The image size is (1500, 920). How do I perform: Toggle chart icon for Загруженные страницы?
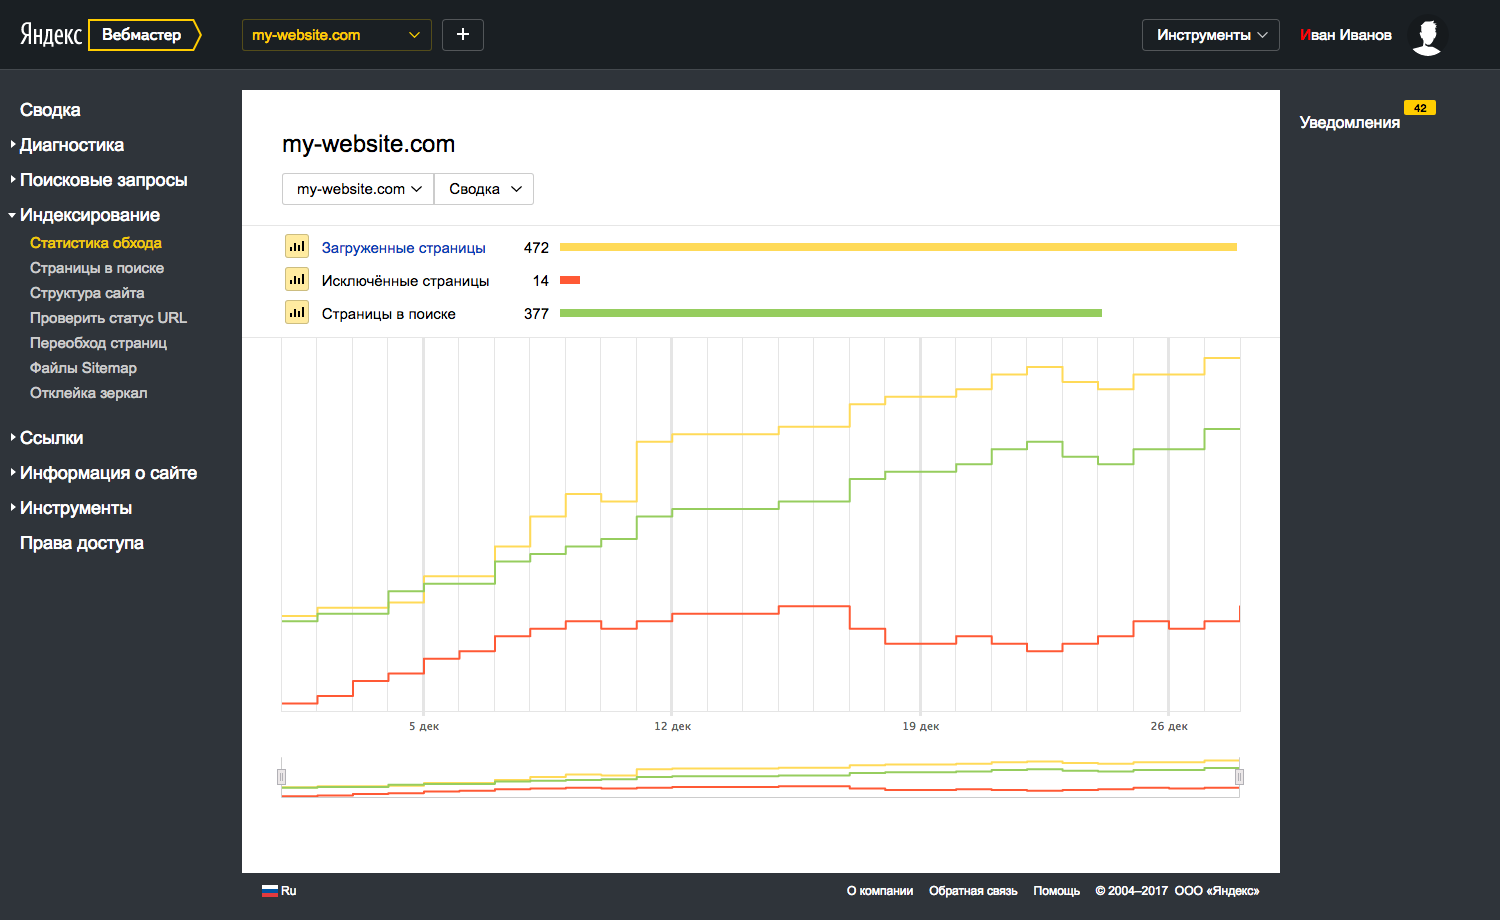click(297, 246)
